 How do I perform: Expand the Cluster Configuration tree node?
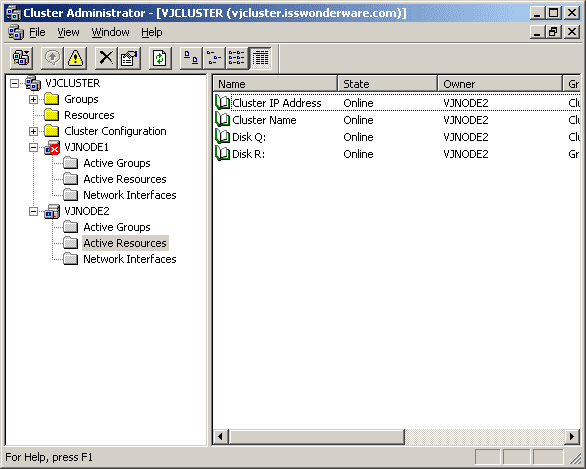[33, 132]
